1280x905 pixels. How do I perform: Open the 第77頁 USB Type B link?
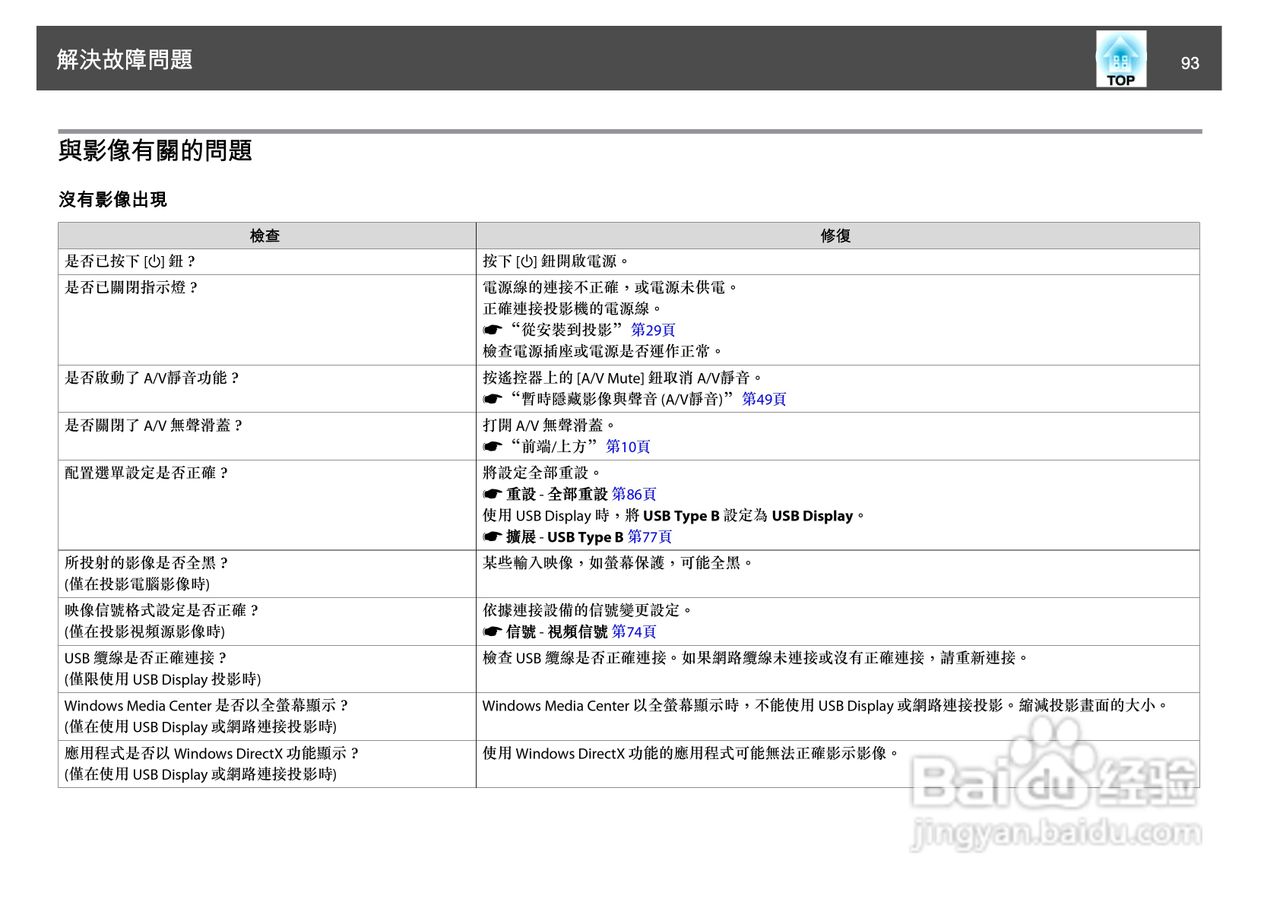650,537
